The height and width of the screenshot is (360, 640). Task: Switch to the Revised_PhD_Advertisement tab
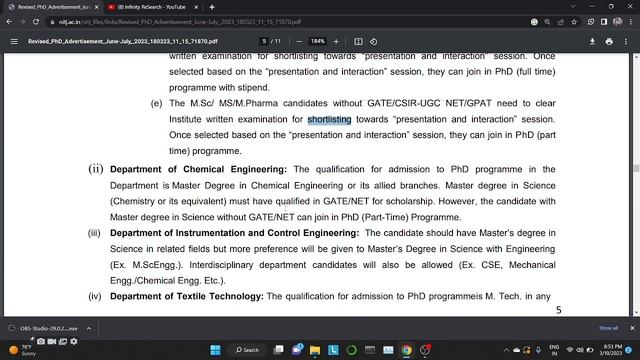53,7
